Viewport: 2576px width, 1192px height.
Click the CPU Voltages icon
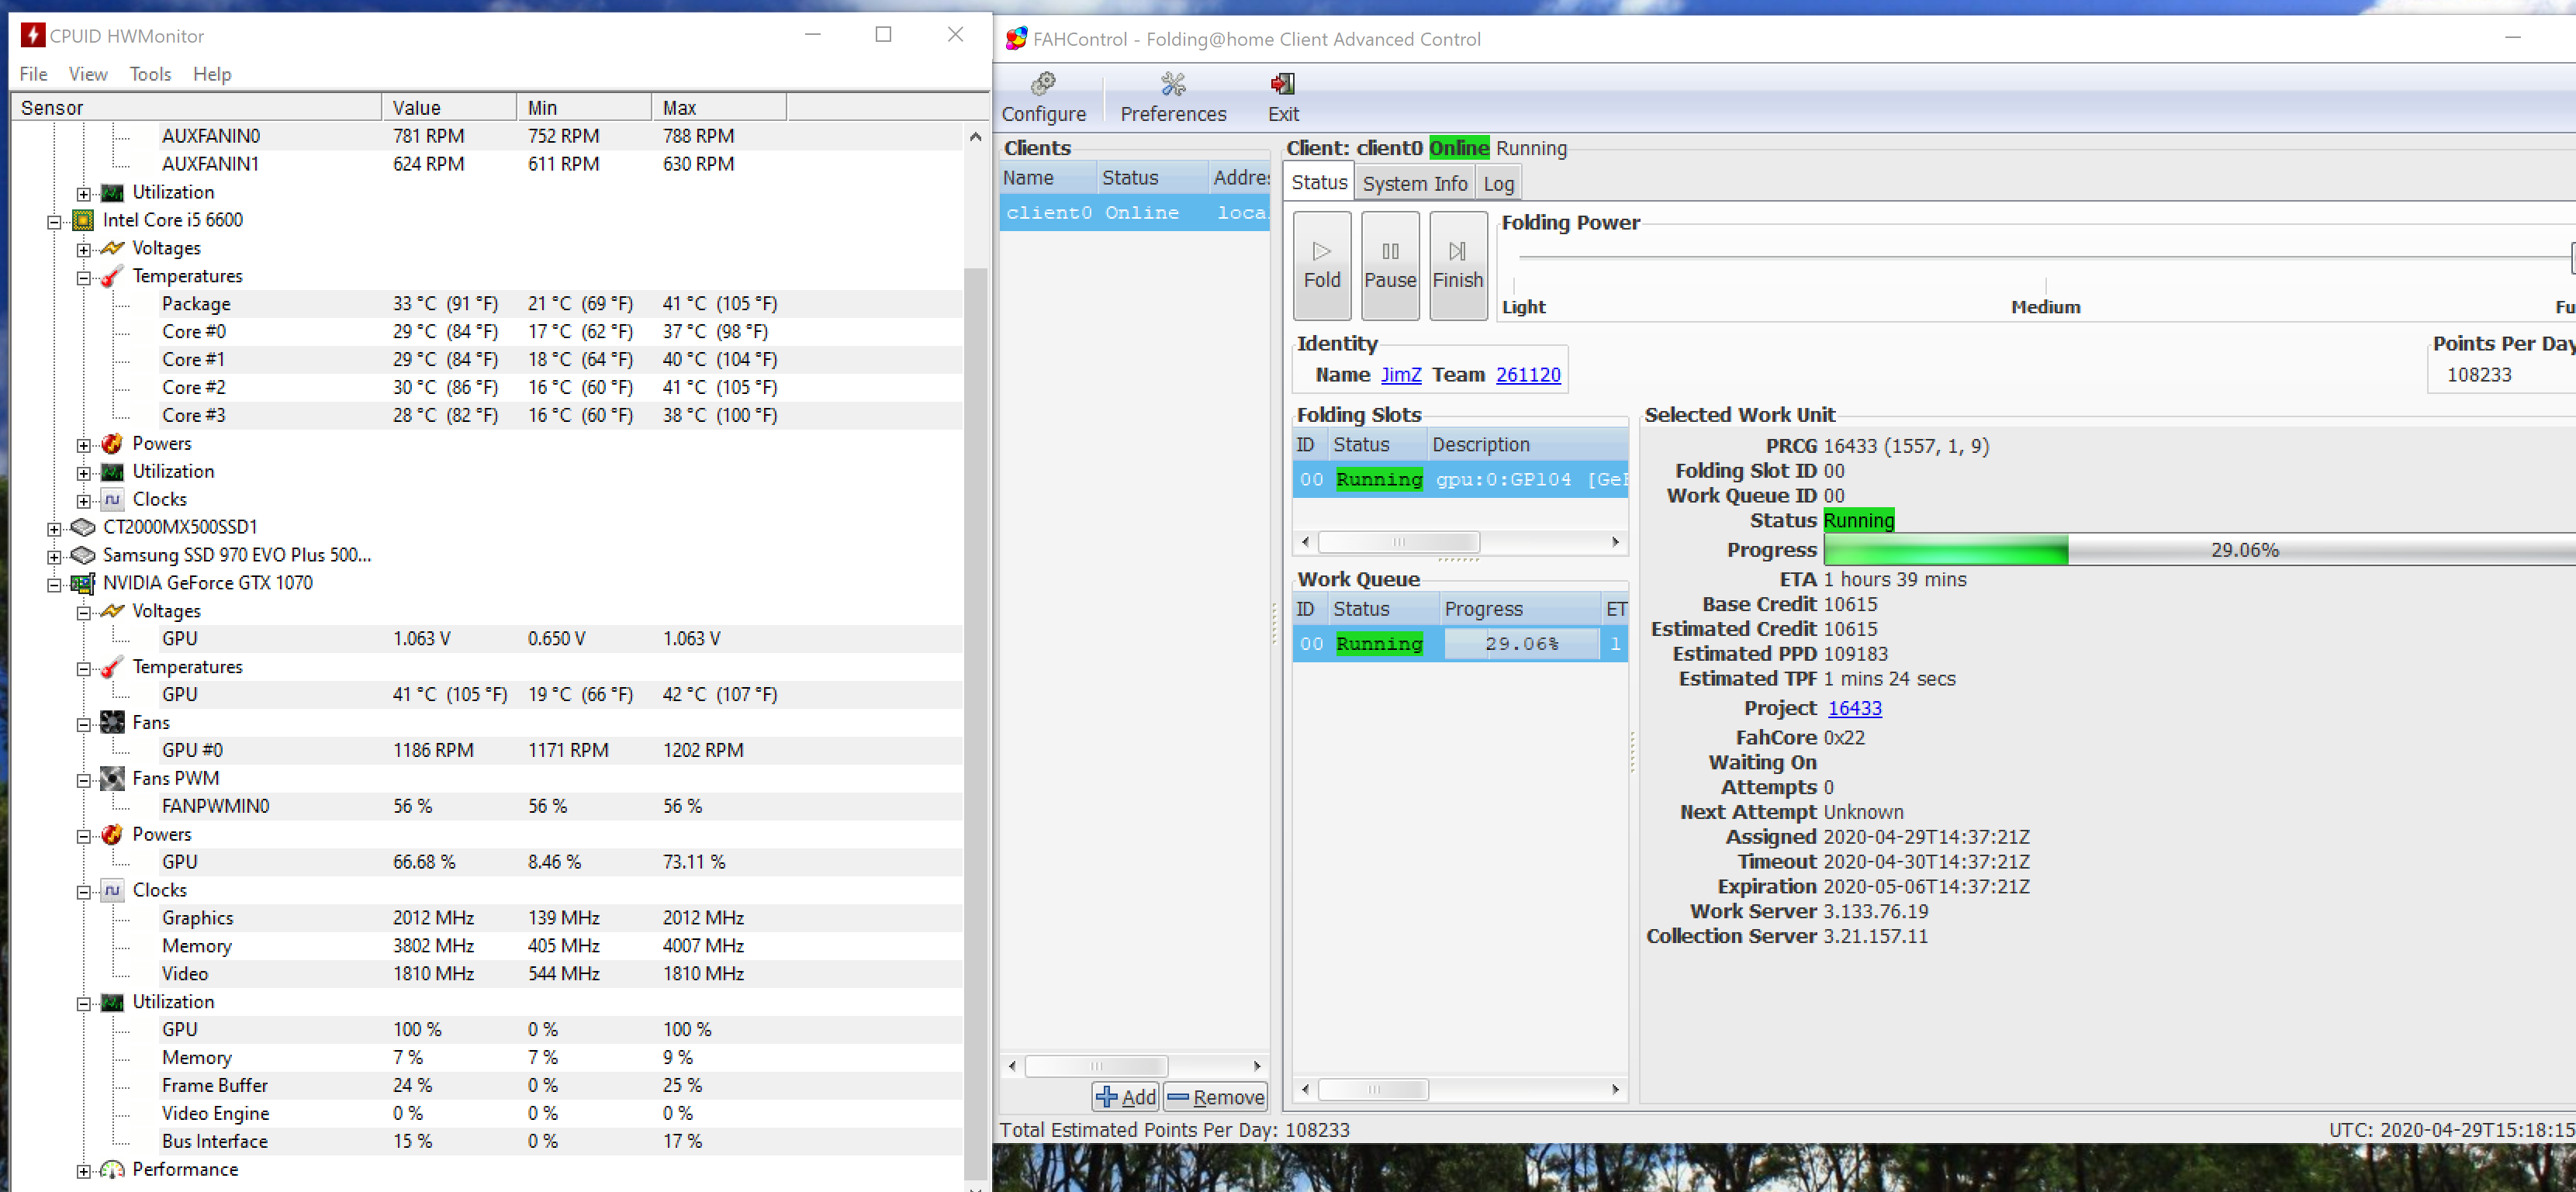(113, 248)
